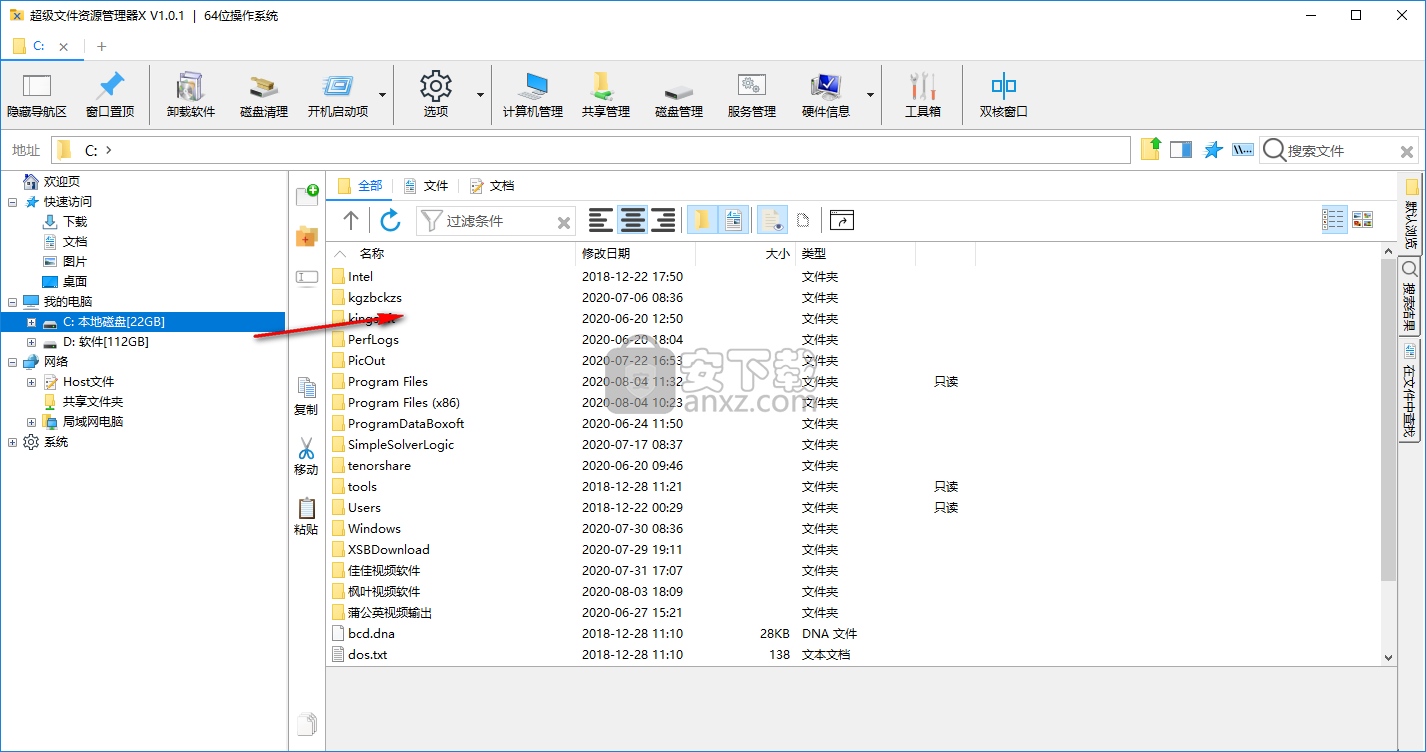Toggle left-align column layout

coord(600,220)
